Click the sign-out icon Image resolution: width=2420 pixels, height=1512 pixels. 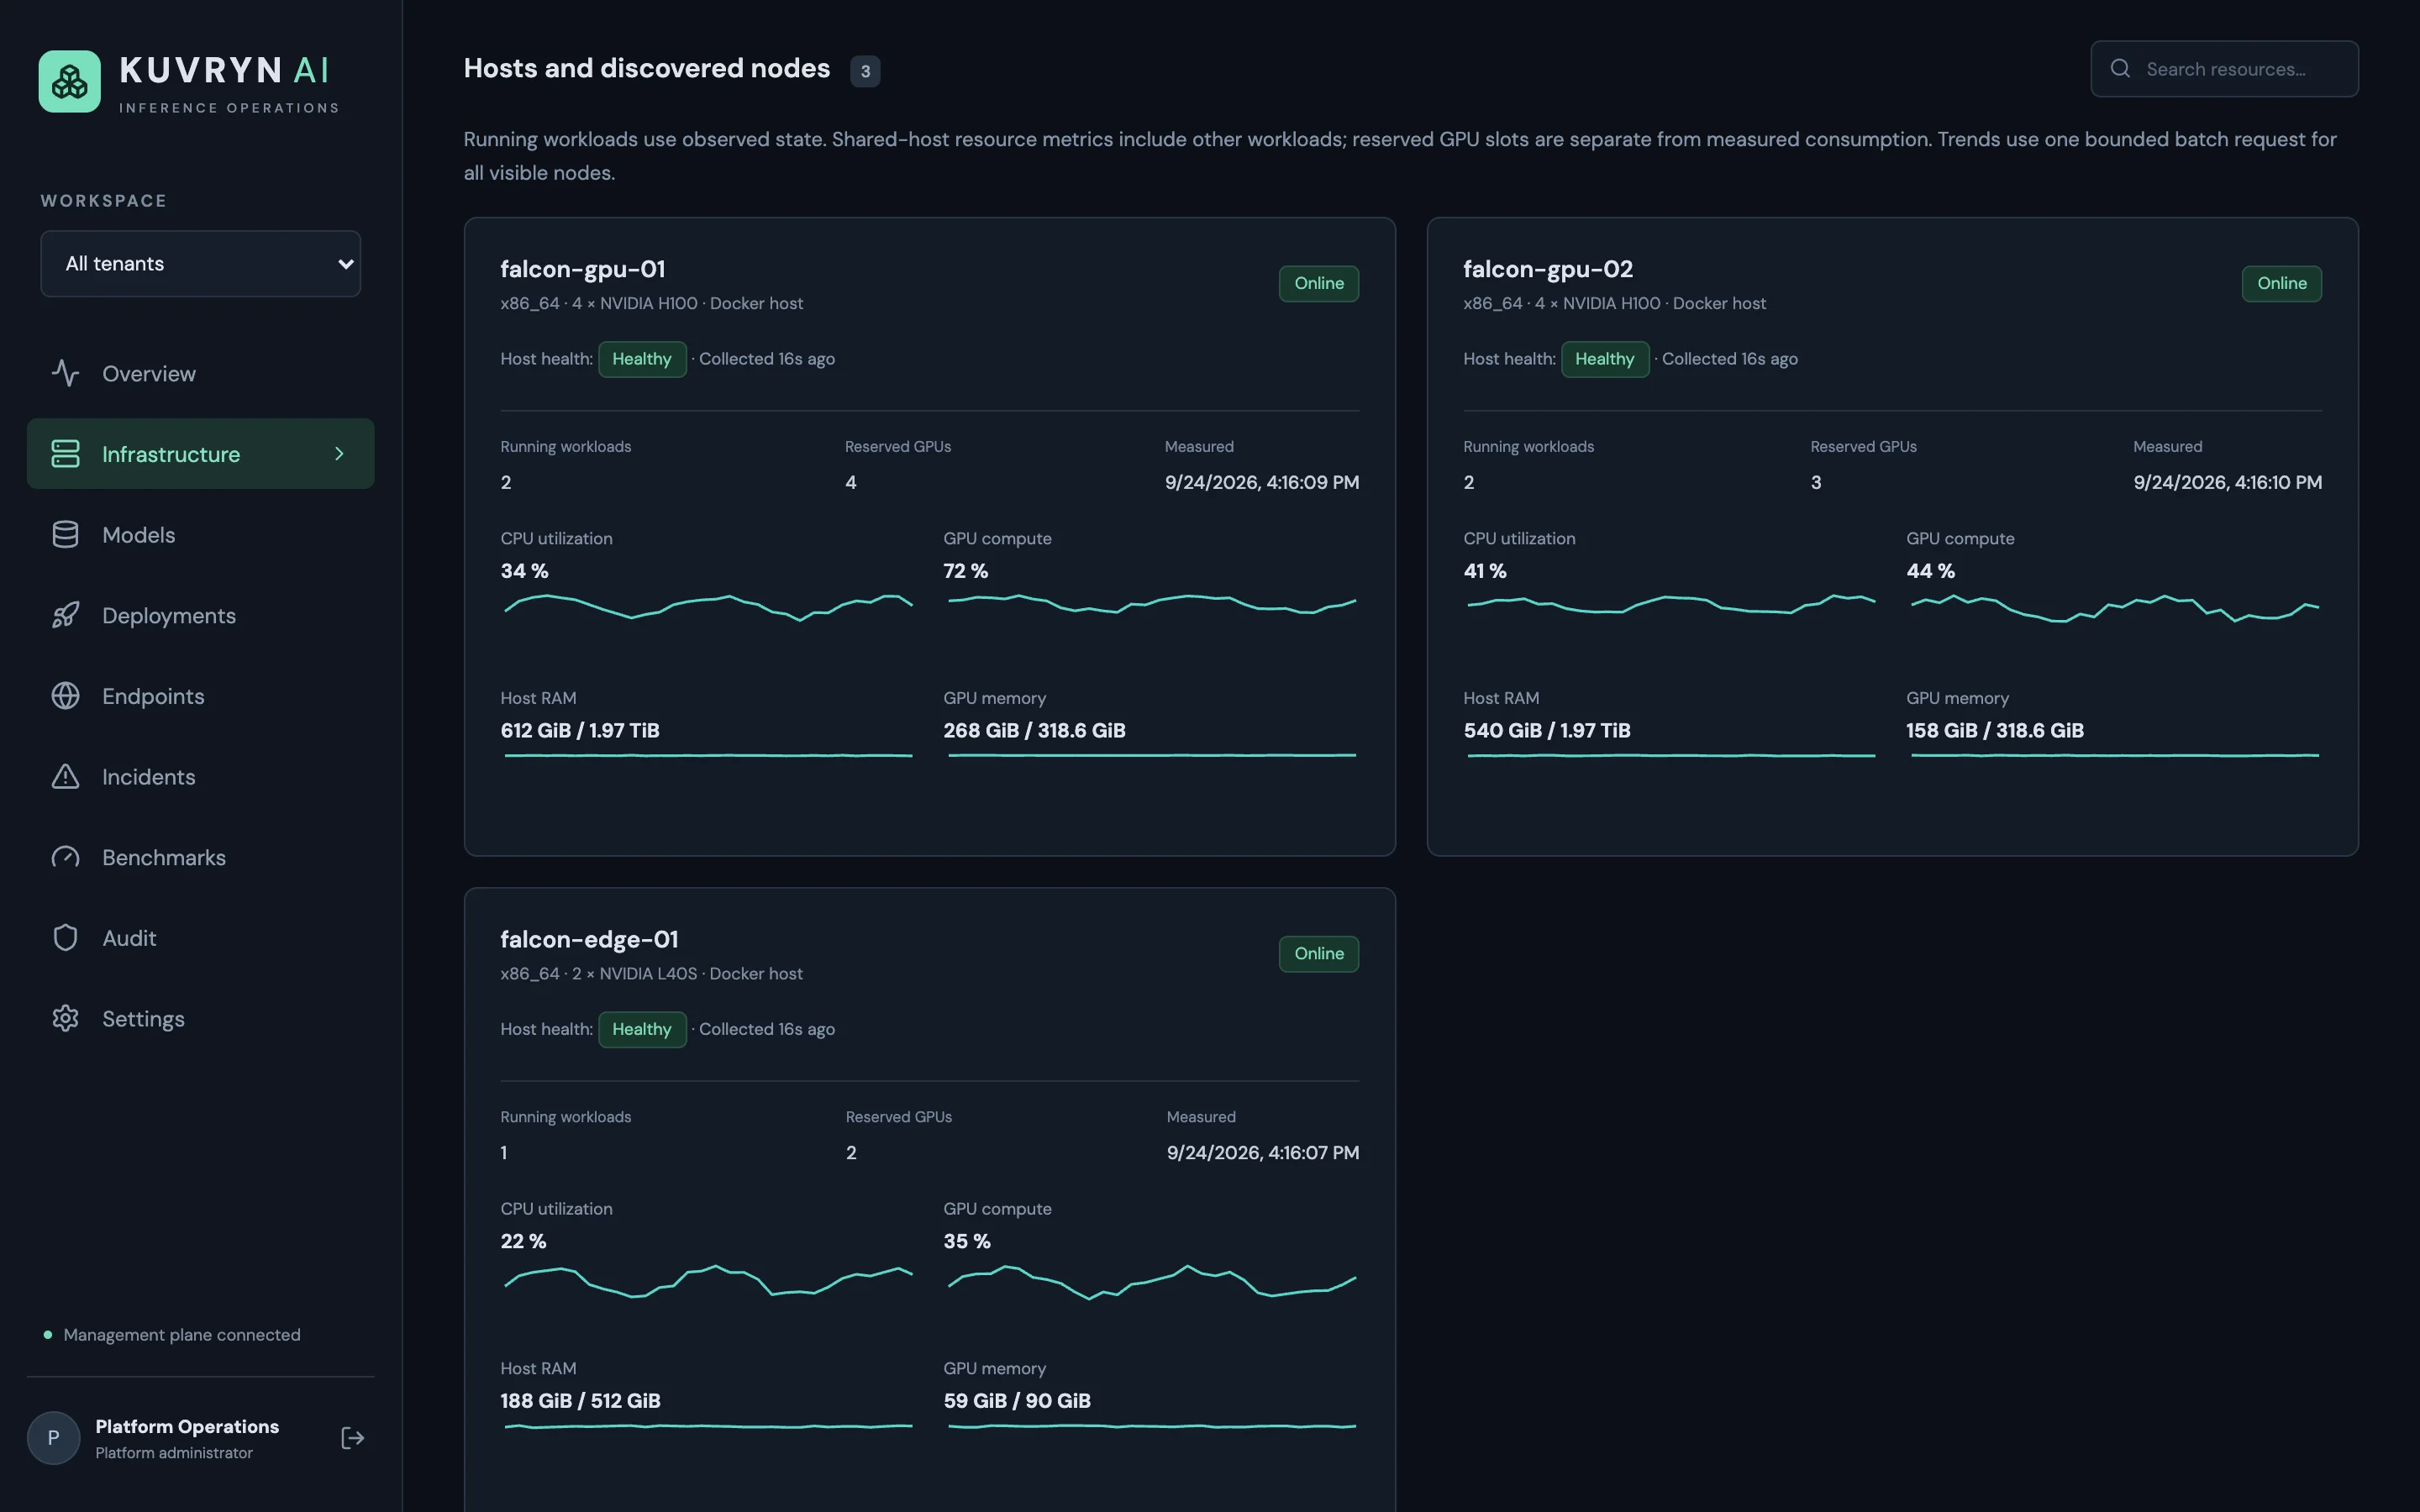coord(352,1438)
